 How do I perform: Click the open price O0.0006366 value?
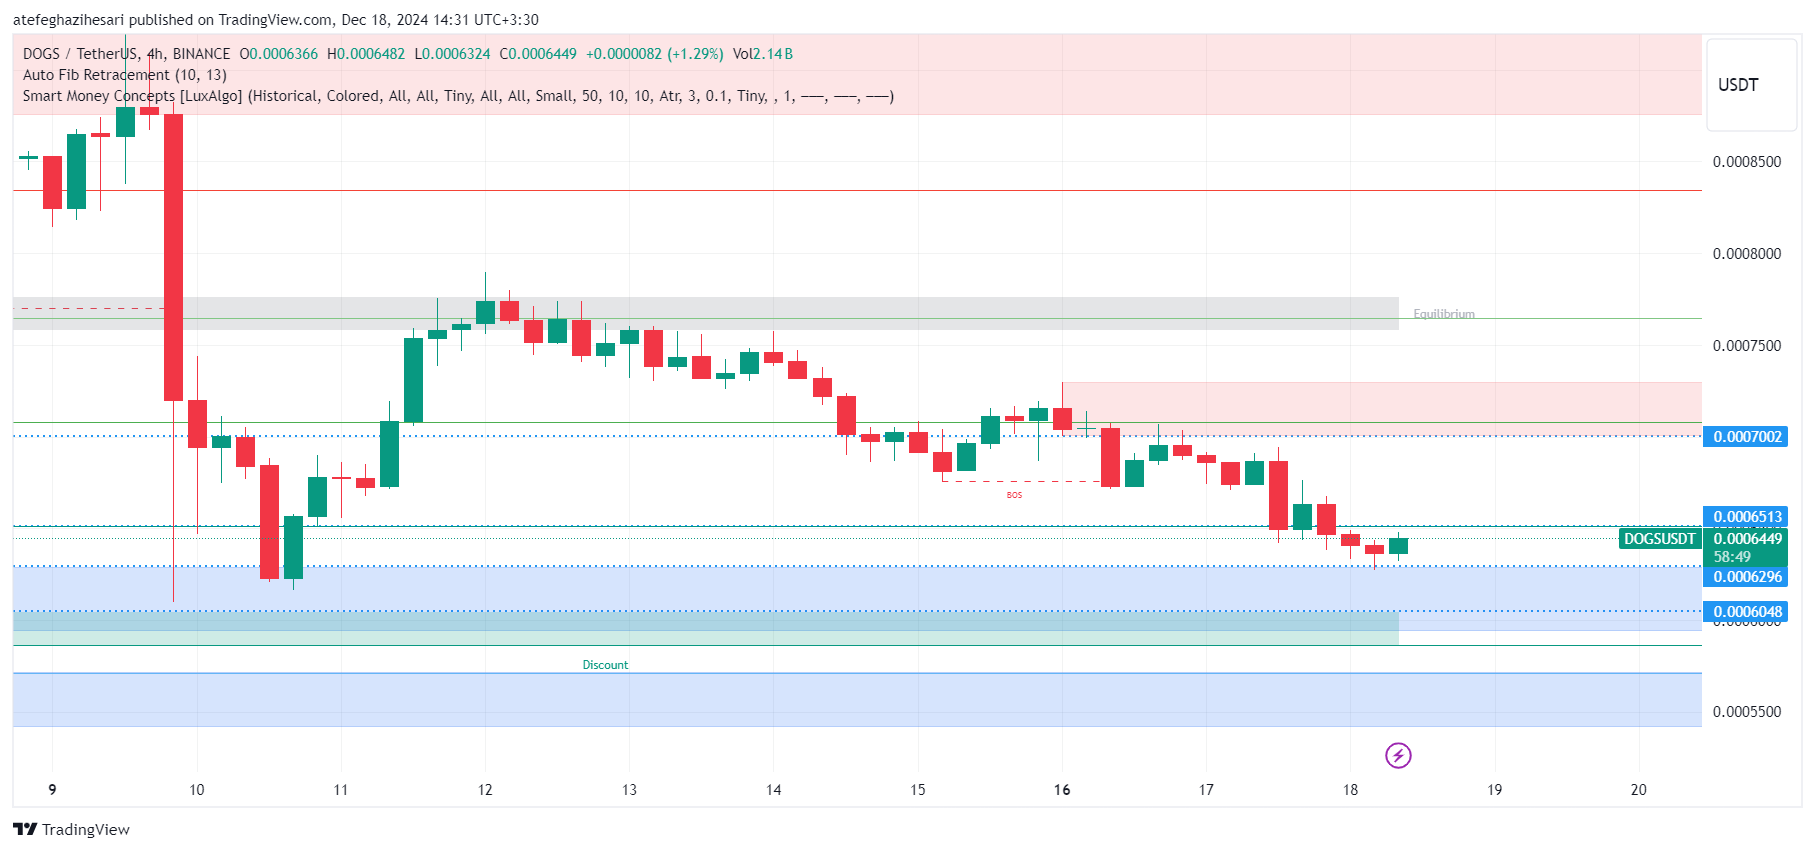point(279,54)
